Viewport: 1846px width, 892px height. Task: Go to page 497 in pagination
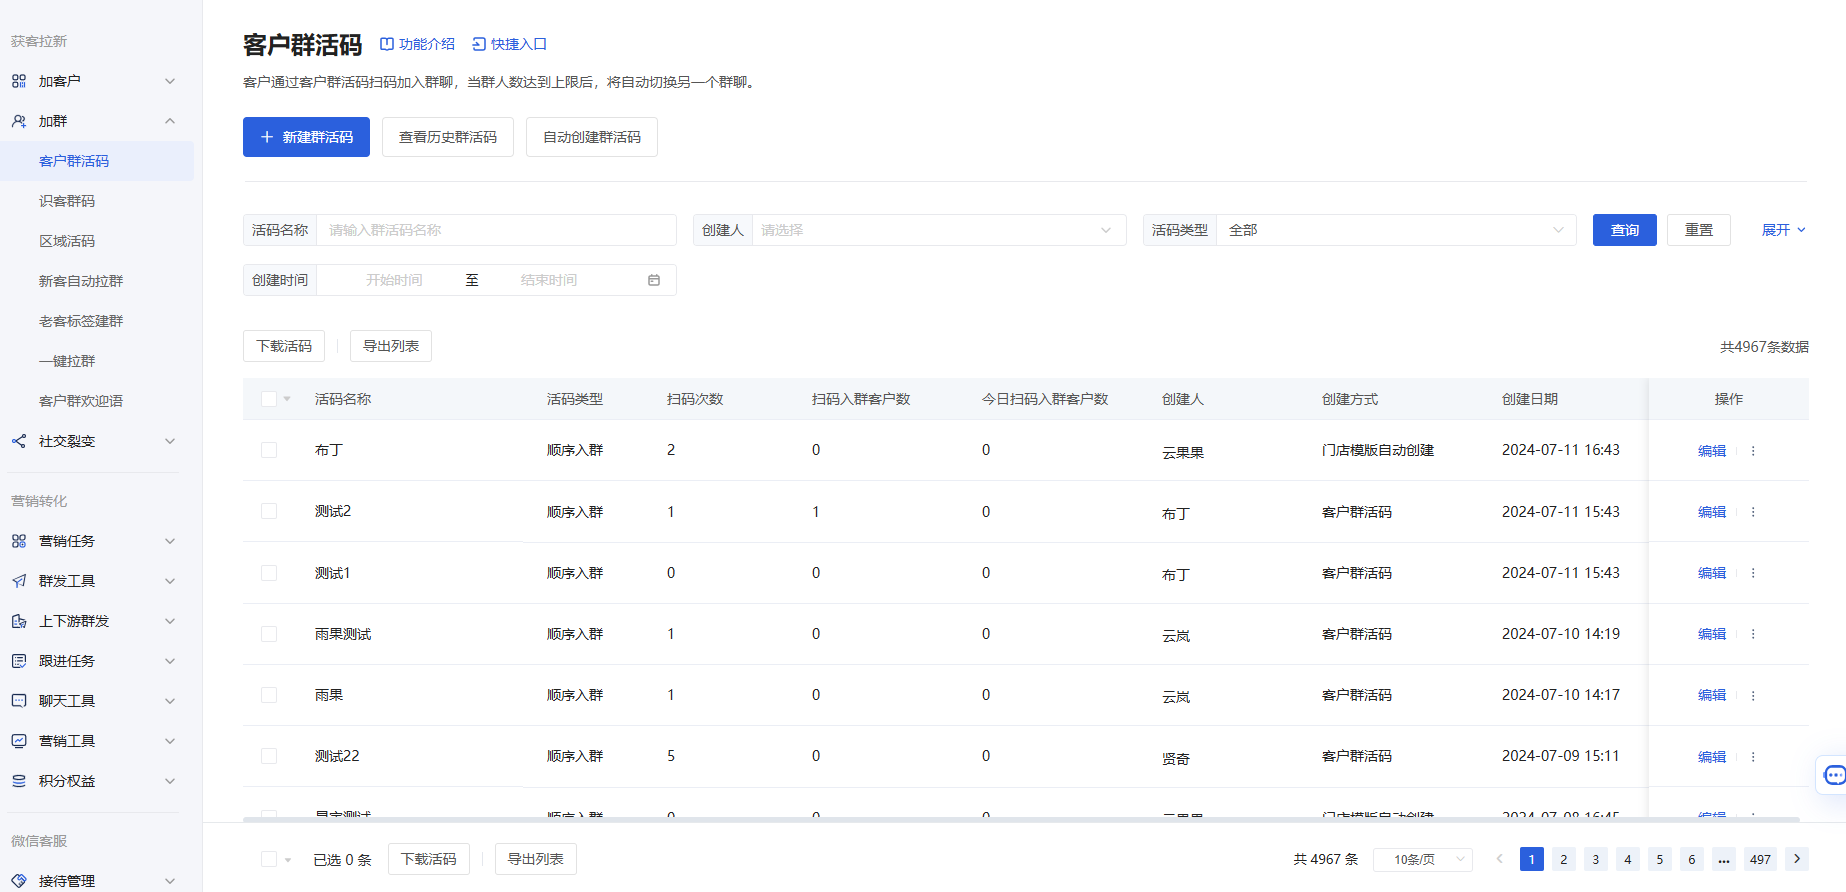(x=1760, y=859)
